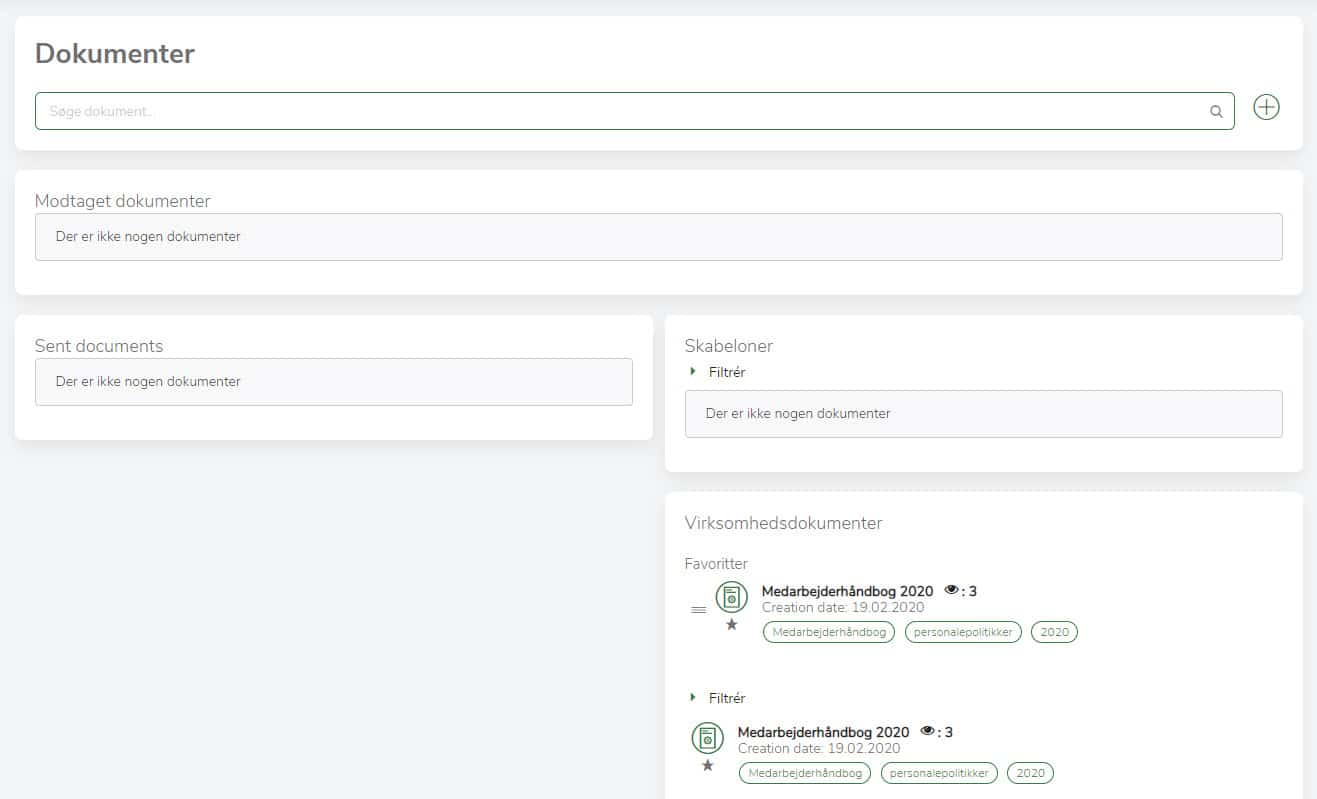Image resolution: width=1317 pixels, height=799 pixels.
Task: Click the drag handle of favorite Medarbejderhåndbog
Action: click(699, 610)
